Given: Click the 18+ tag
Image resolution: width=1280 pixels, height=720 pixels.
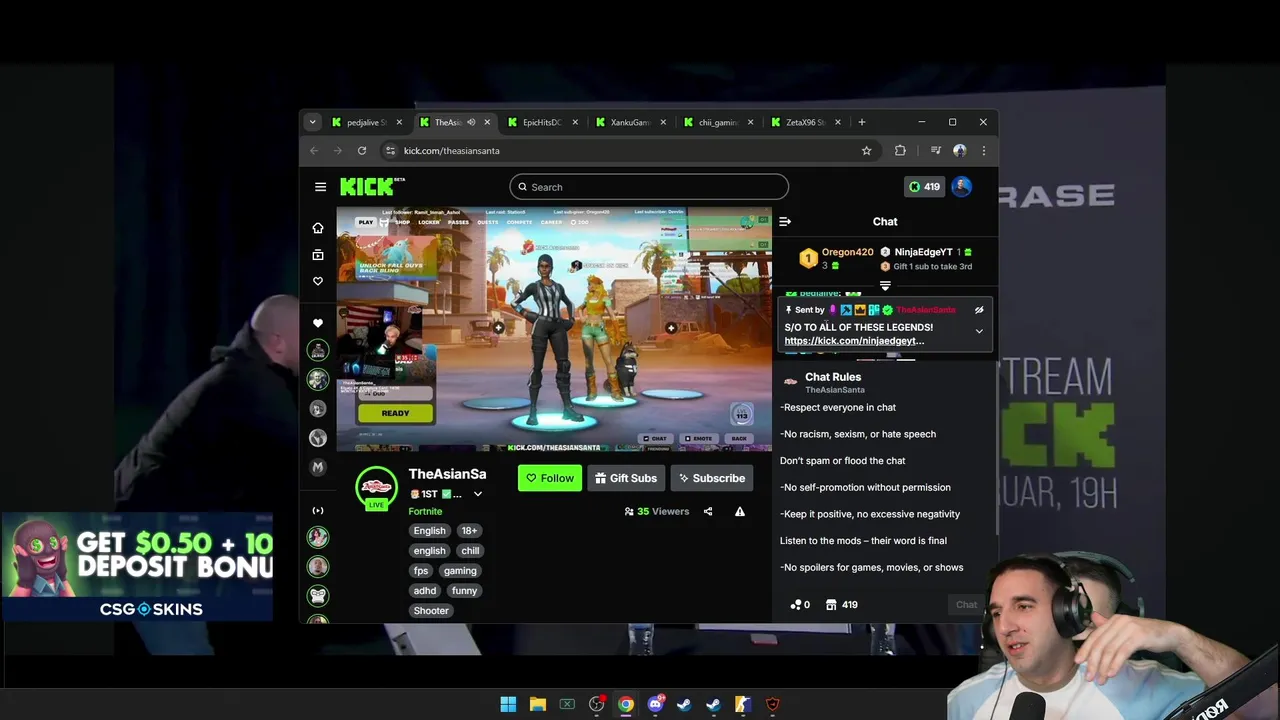Looking at the screenshot, I should [x=469, y=531].
